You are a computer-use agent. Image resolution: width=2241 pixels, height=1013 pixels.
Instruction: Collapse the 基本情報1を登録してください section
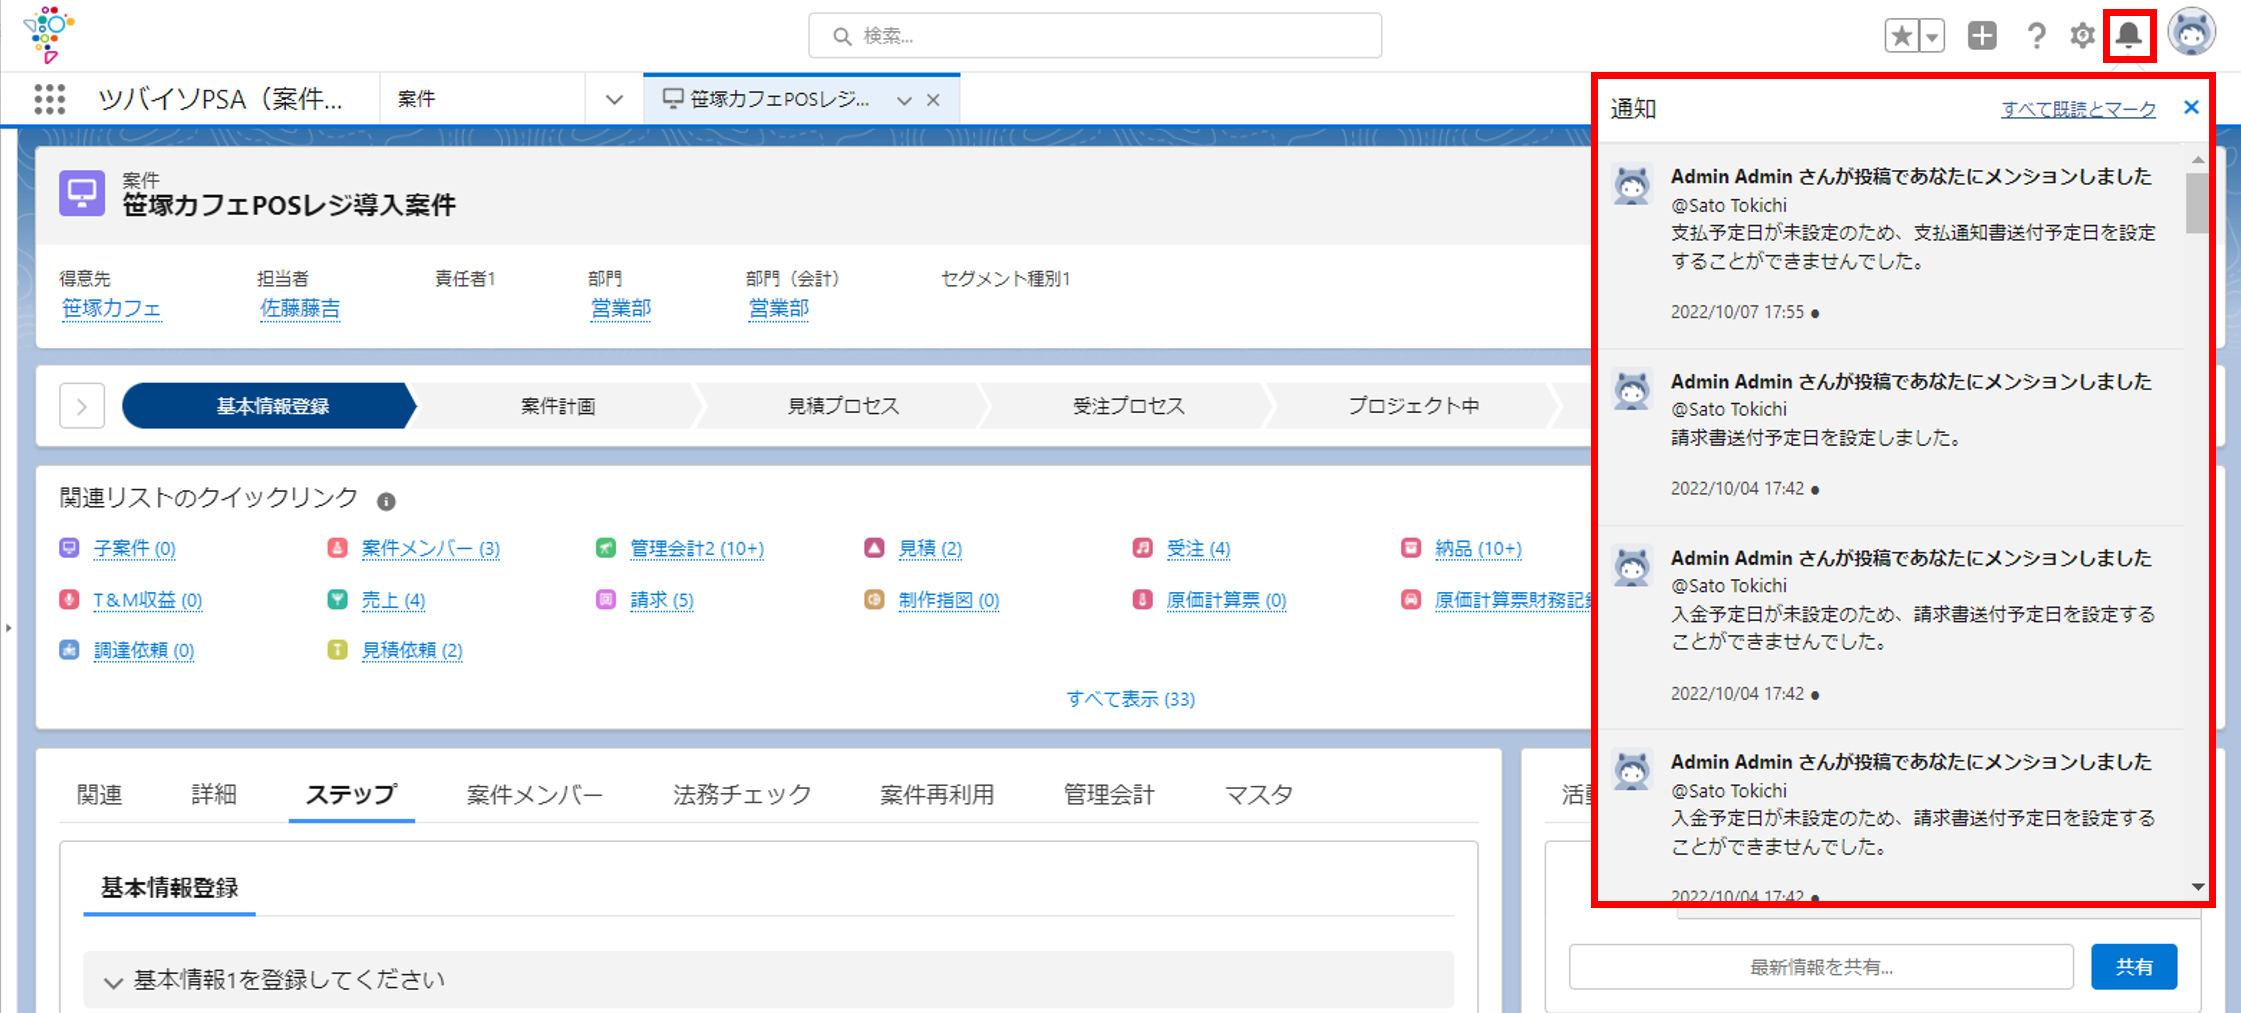[113, 981]
